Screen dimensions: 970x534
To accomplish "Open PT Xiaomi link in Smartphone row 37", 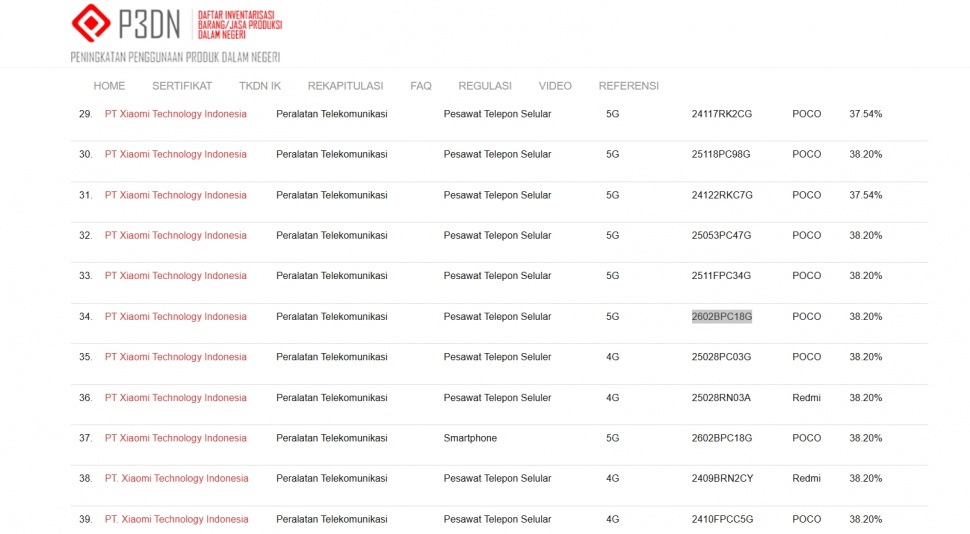I will coord(175,438).
